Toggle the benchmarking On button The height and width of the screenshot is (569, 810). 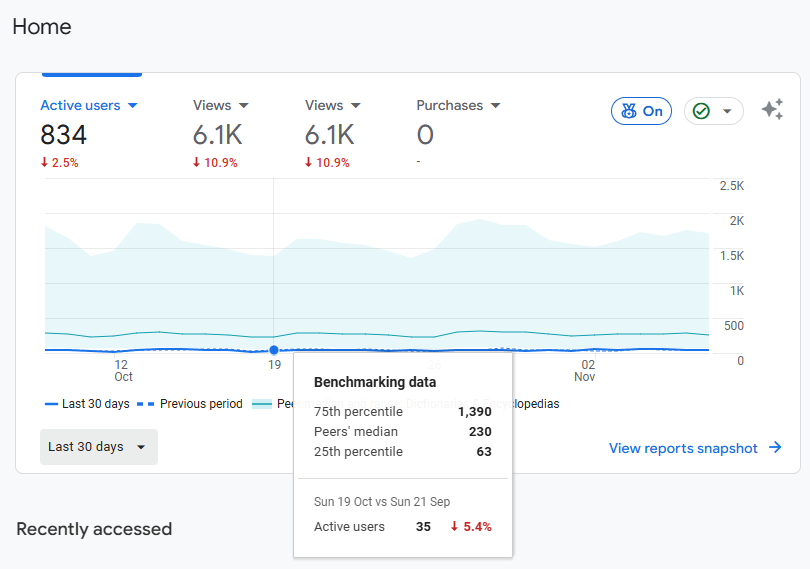click(641, 111)
